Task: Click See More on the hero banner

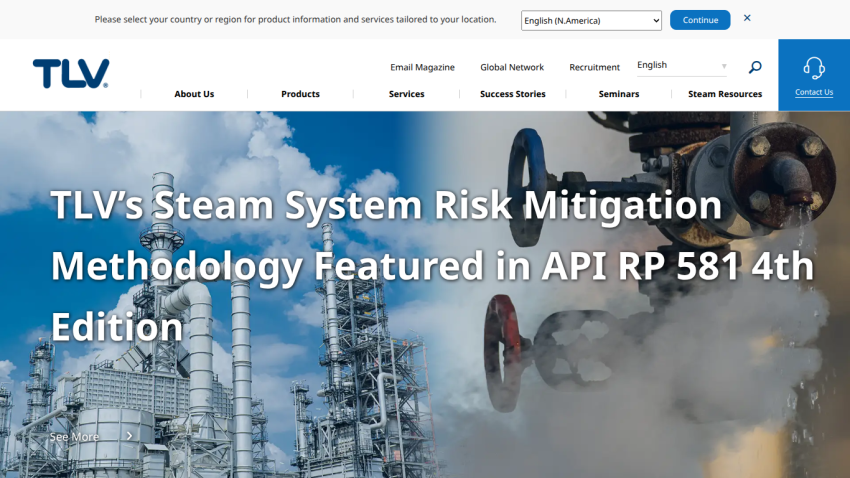Action: [74, 437]
